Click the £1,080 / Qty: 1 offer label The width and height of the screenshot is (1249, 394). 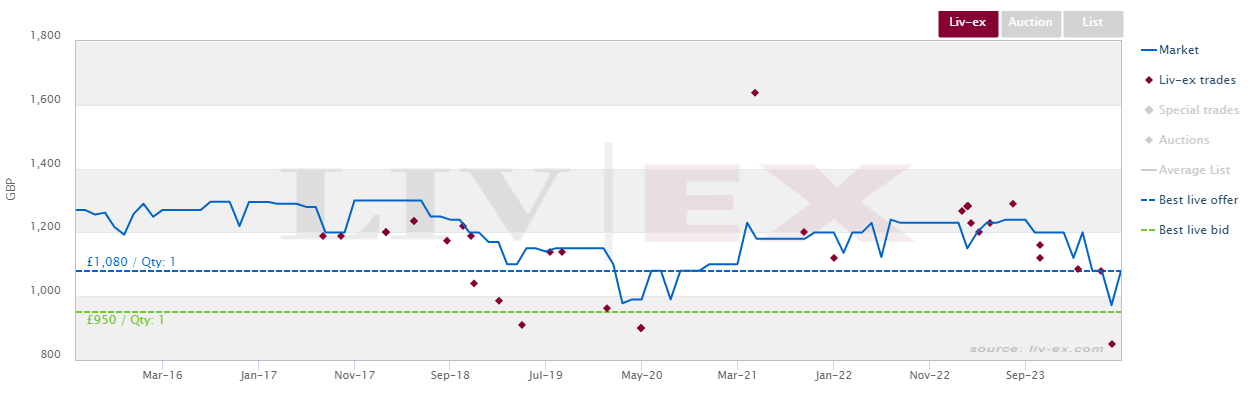tap(132, 262)
